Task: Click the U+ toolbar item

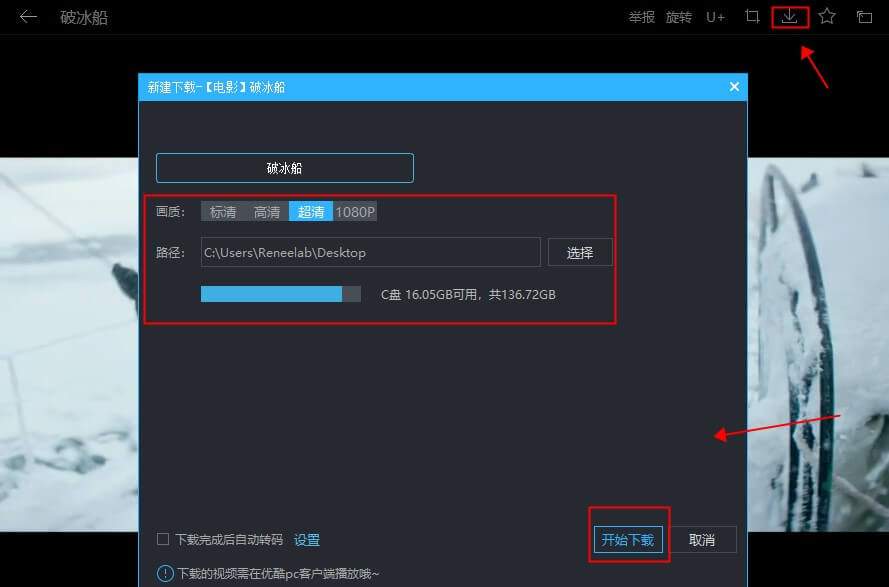Action: pos(715,17)
